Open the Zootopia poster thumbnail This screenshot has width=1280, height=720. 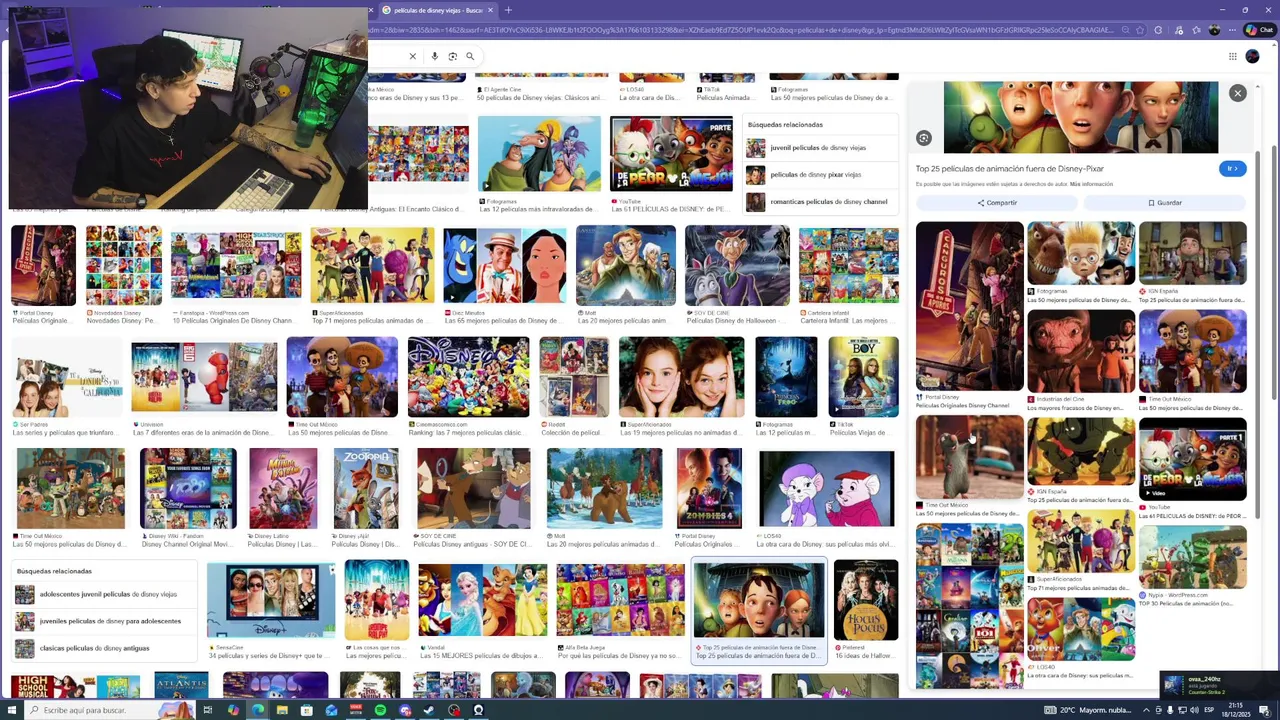(366, 488)
